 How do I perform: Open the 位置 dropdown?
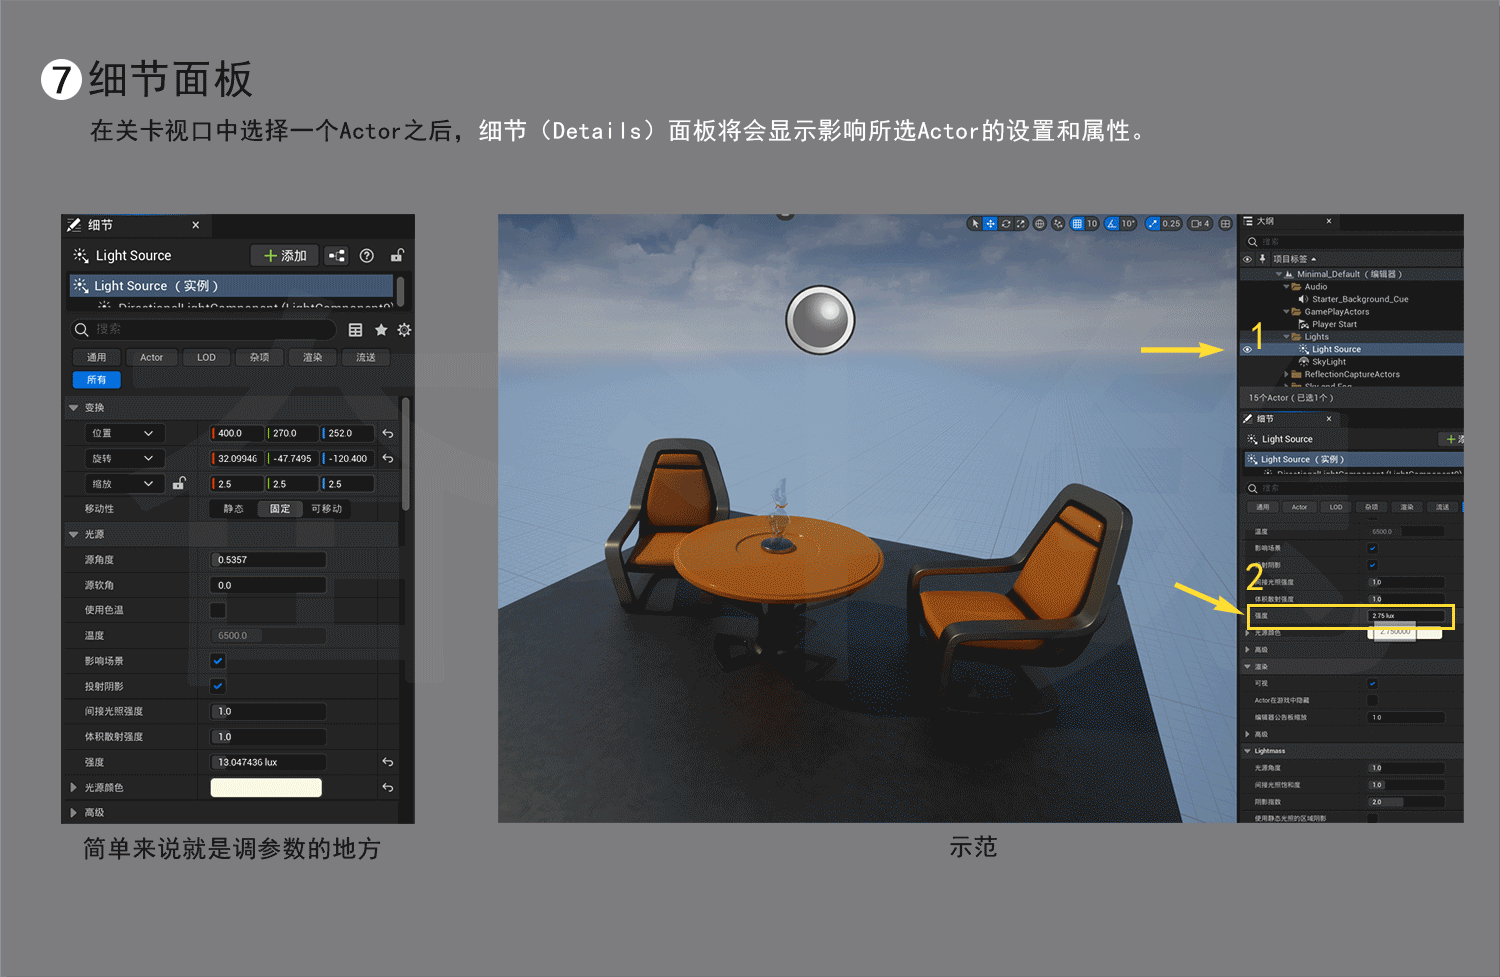pyautogui.click(x=123, y=433)
